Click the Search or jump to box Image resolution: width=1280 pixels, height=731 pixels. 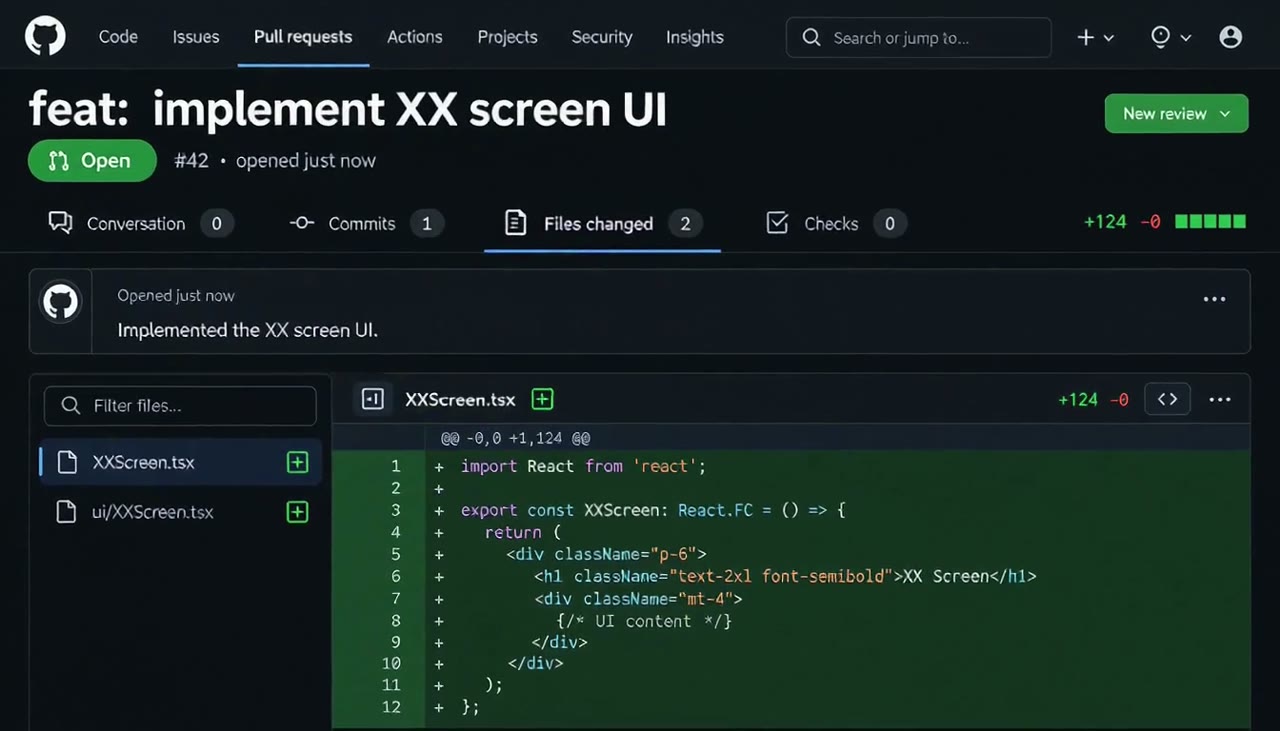918,37
